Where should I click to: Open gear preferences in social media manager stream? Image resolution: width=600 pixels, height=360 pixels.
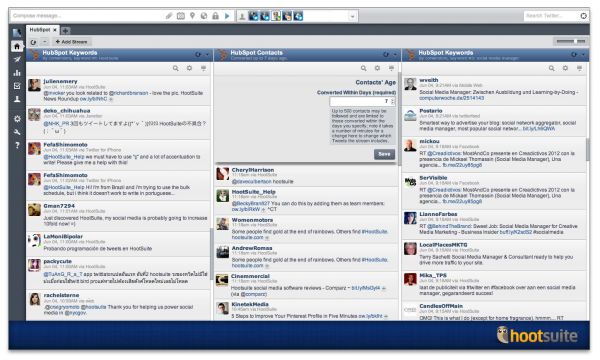click(565, 68)
